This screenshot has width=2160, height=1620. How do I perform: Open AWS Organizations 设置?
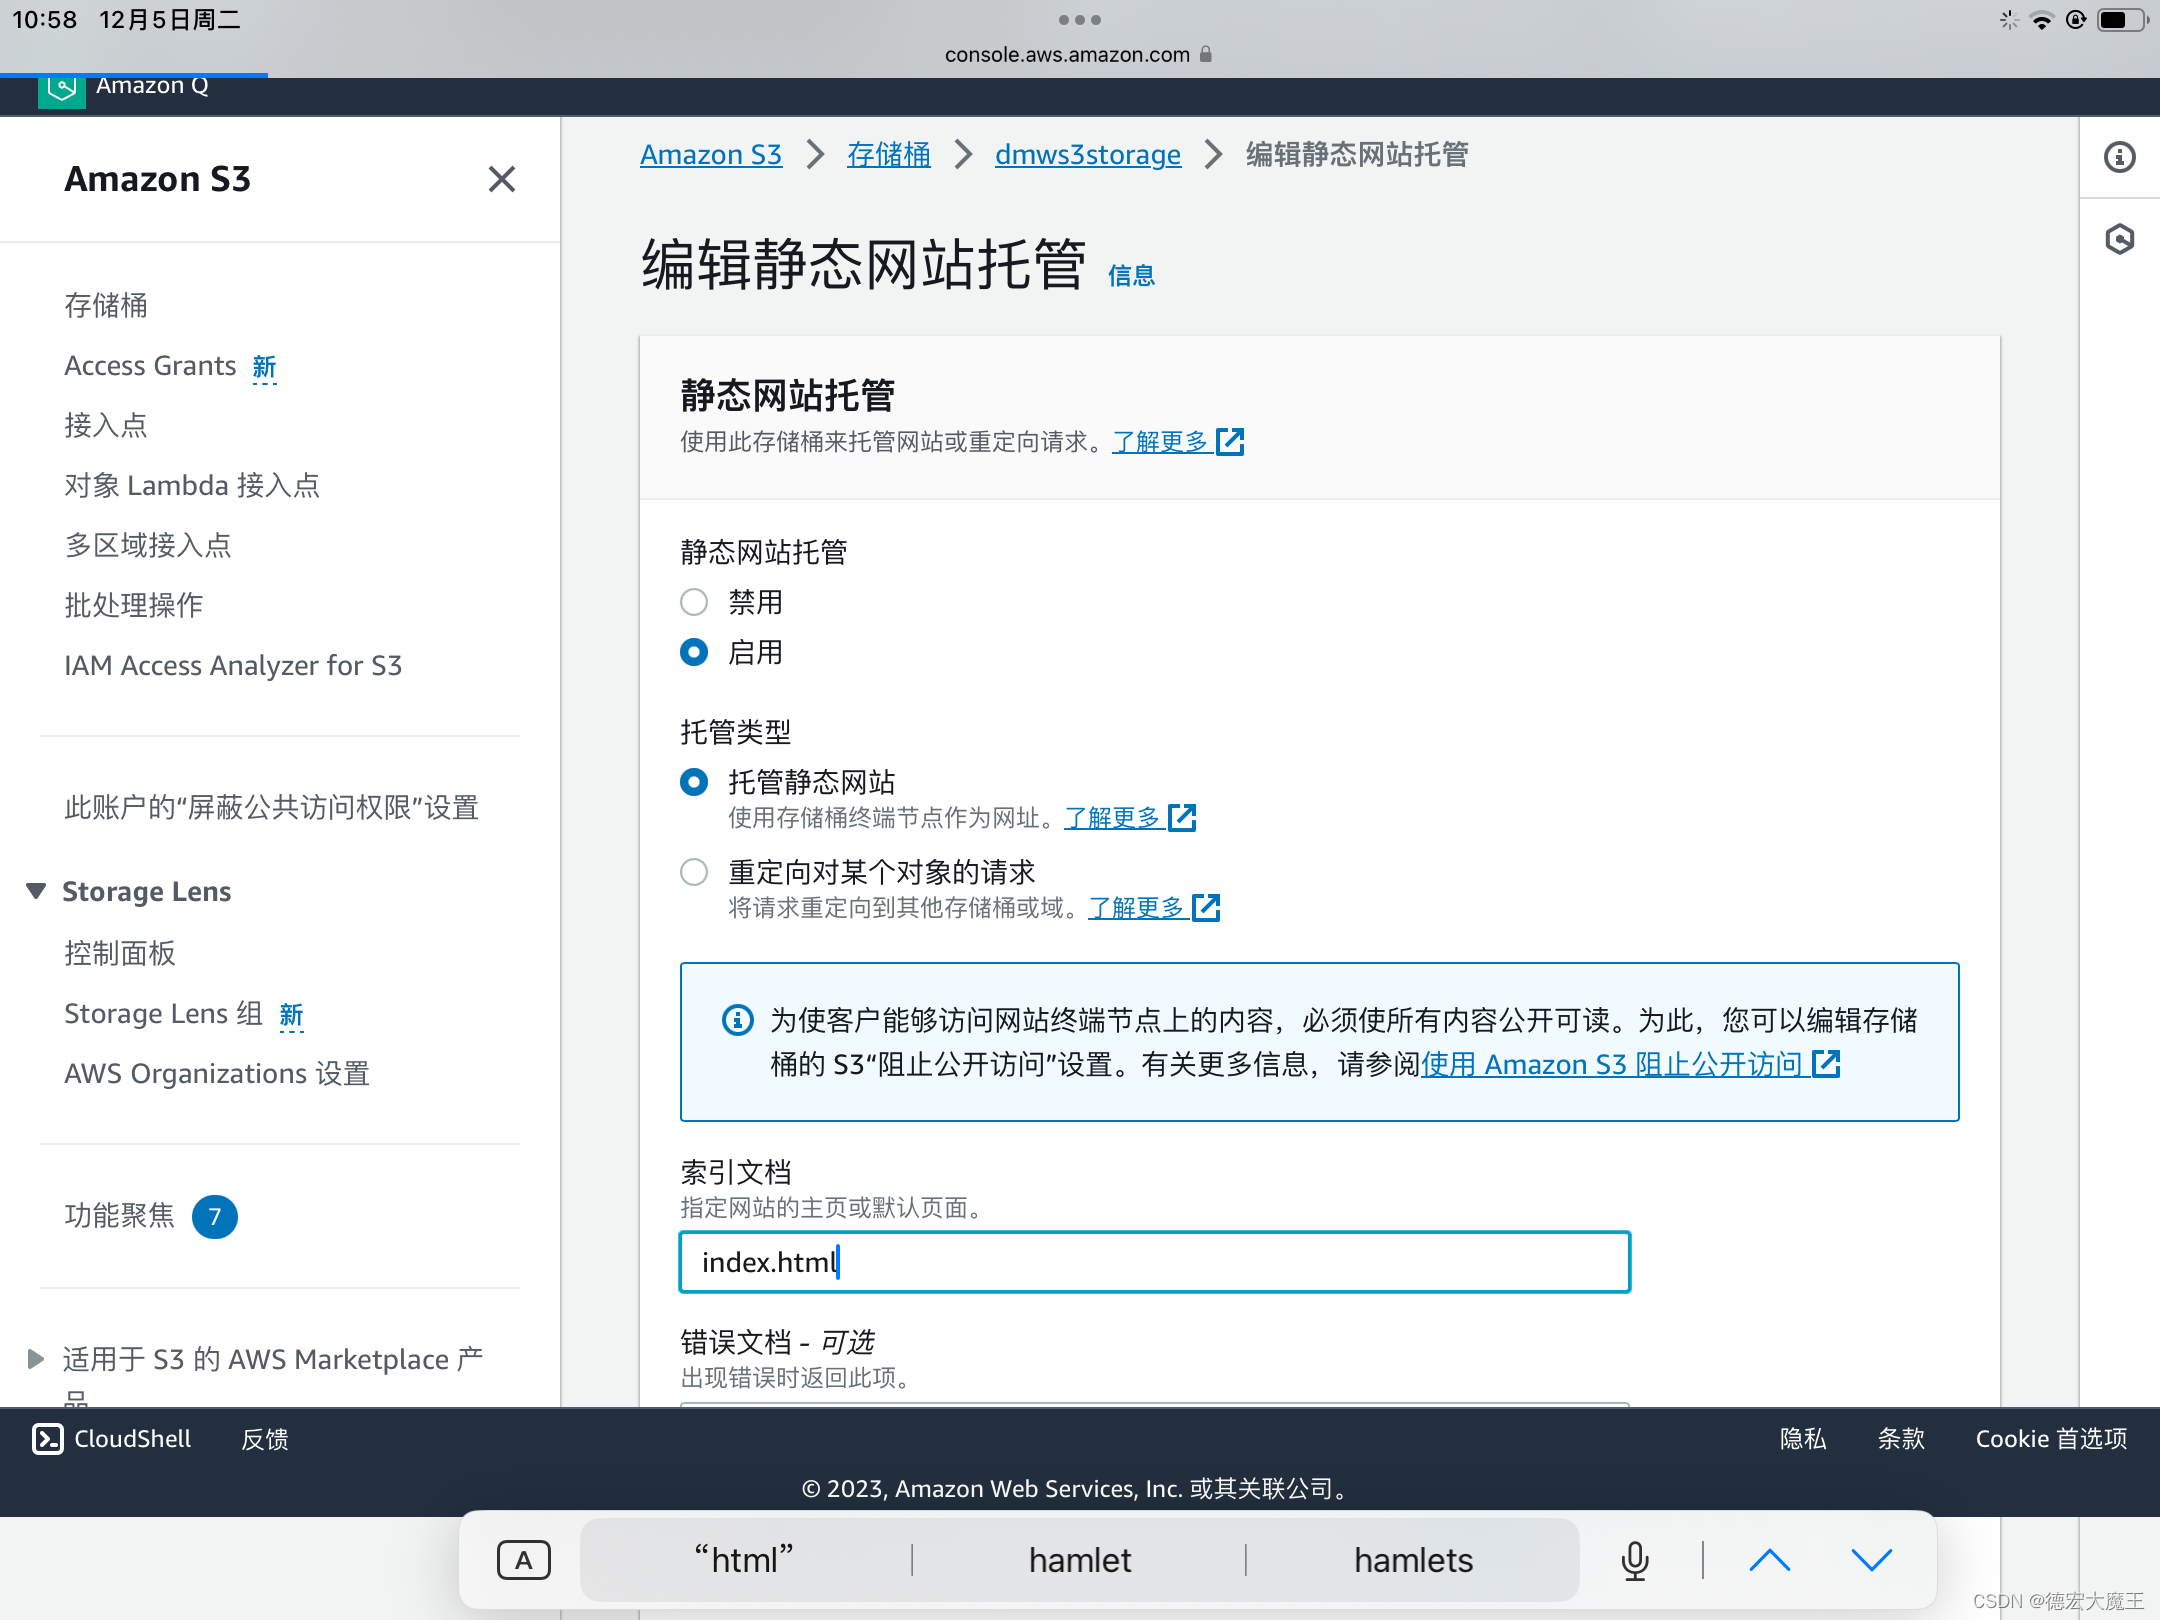[217, 1073]
